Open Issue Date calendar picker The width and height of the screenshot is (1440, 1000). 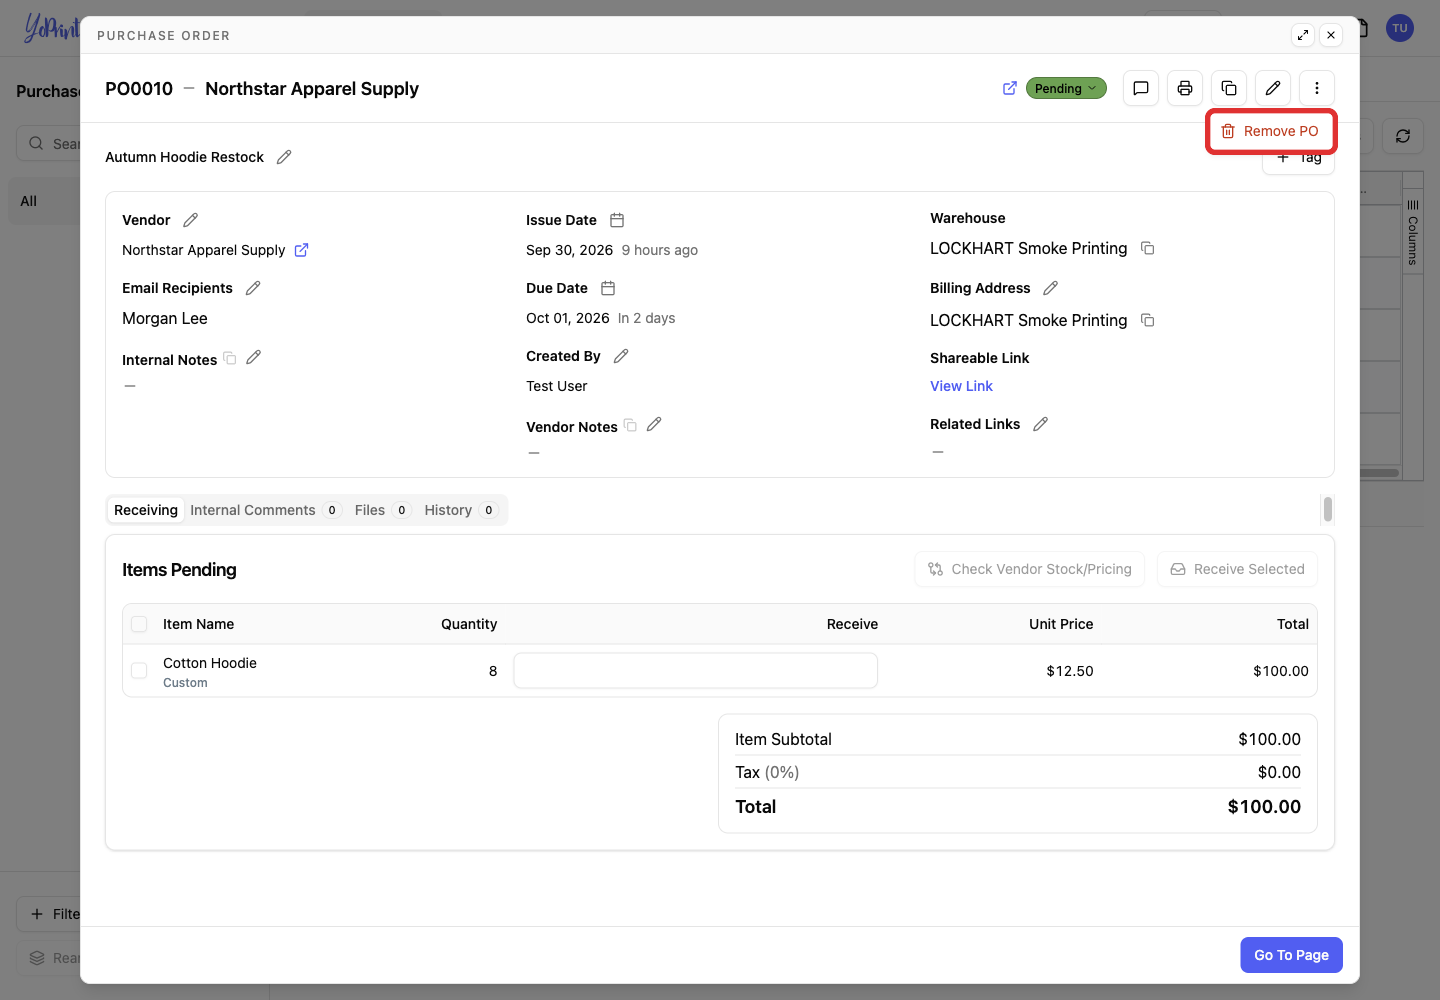point(617,220)
